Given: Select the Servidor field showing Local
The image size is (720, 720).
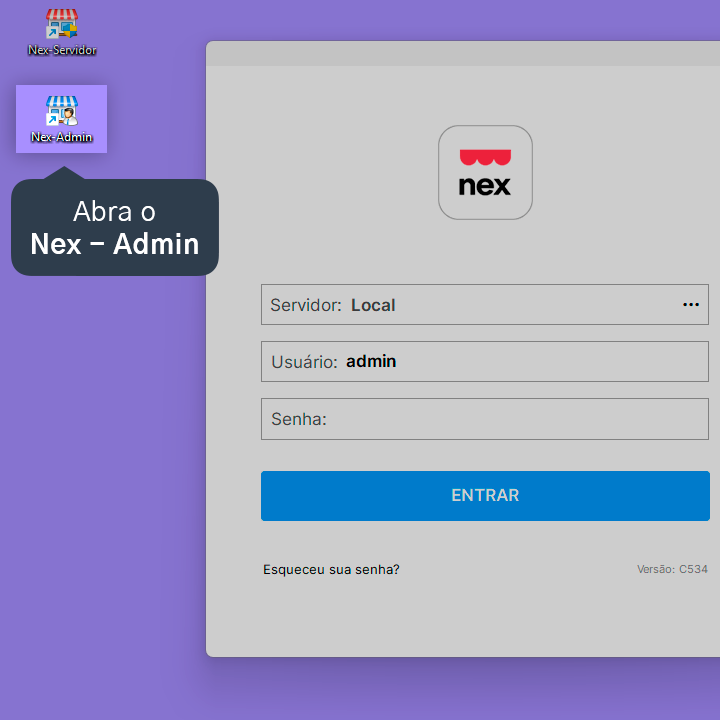Looking at the screenshot, I should [485, 304].
